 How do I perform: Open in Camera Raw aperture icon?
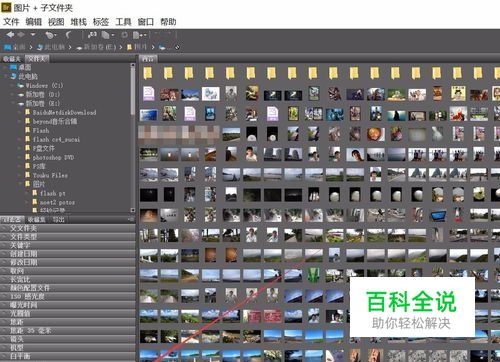click(125, 35)
